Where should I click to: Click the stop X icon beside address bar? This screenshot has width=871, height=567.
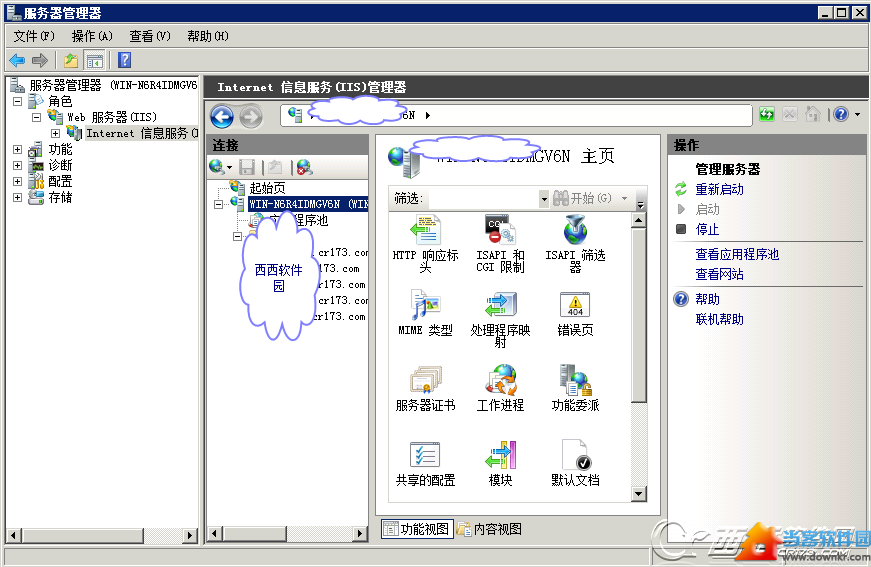(789, 114)
